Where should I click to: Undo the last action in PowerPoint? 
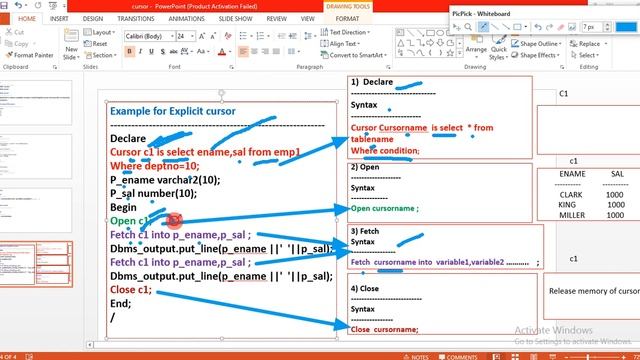pos(18,6)
